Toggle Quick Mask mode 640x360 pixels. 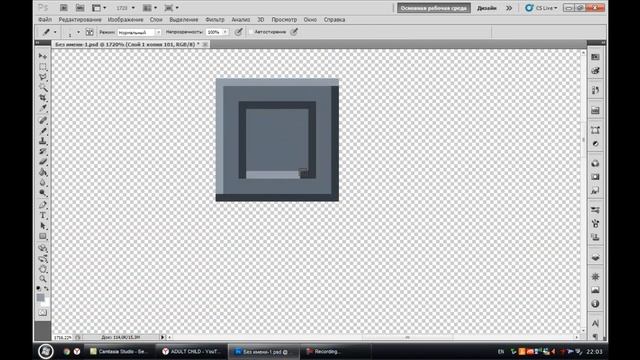[42, 313]
